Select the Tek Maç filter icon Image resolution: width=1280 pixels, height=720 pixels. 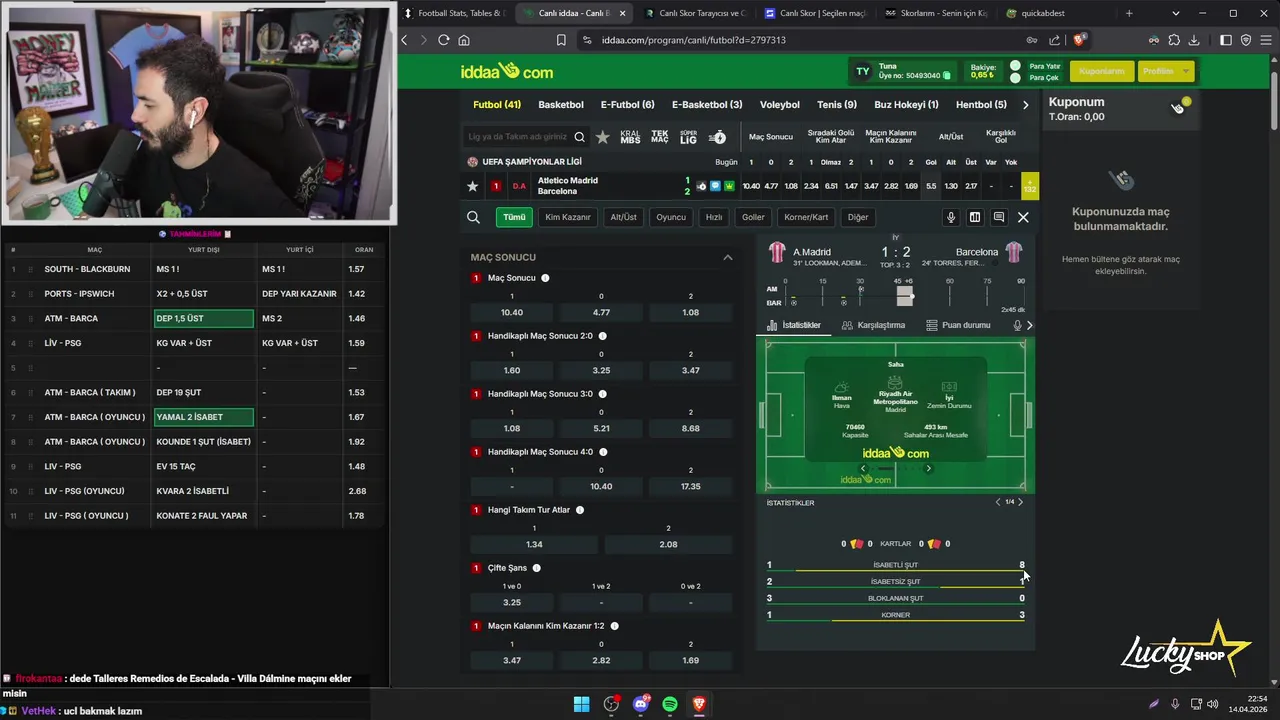[660, 137]
